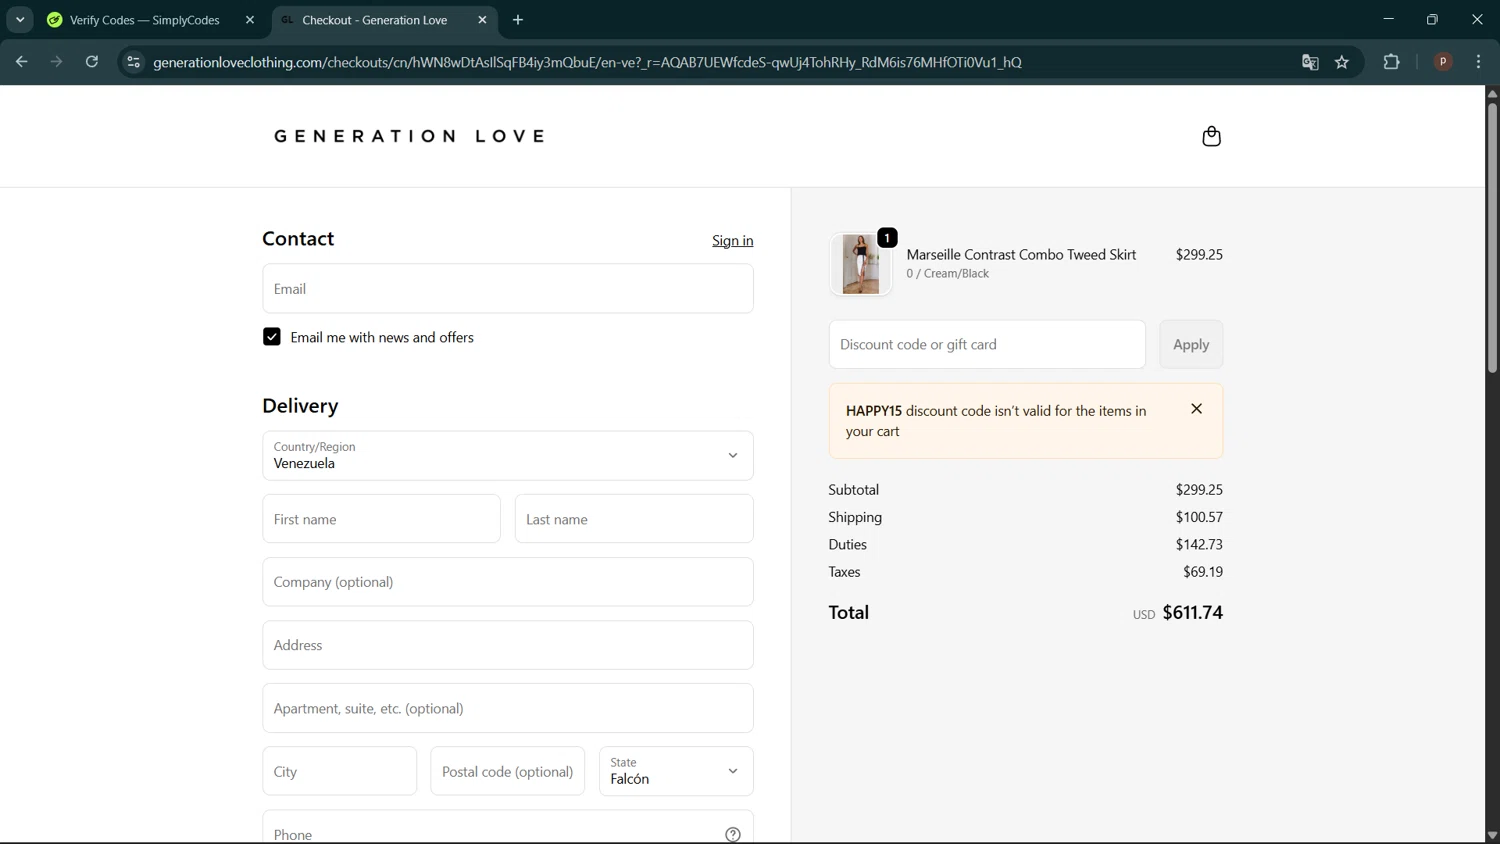Screen dimensions: 1500x844
Task: Click the browser address bar URL
Action: point(587,62)
